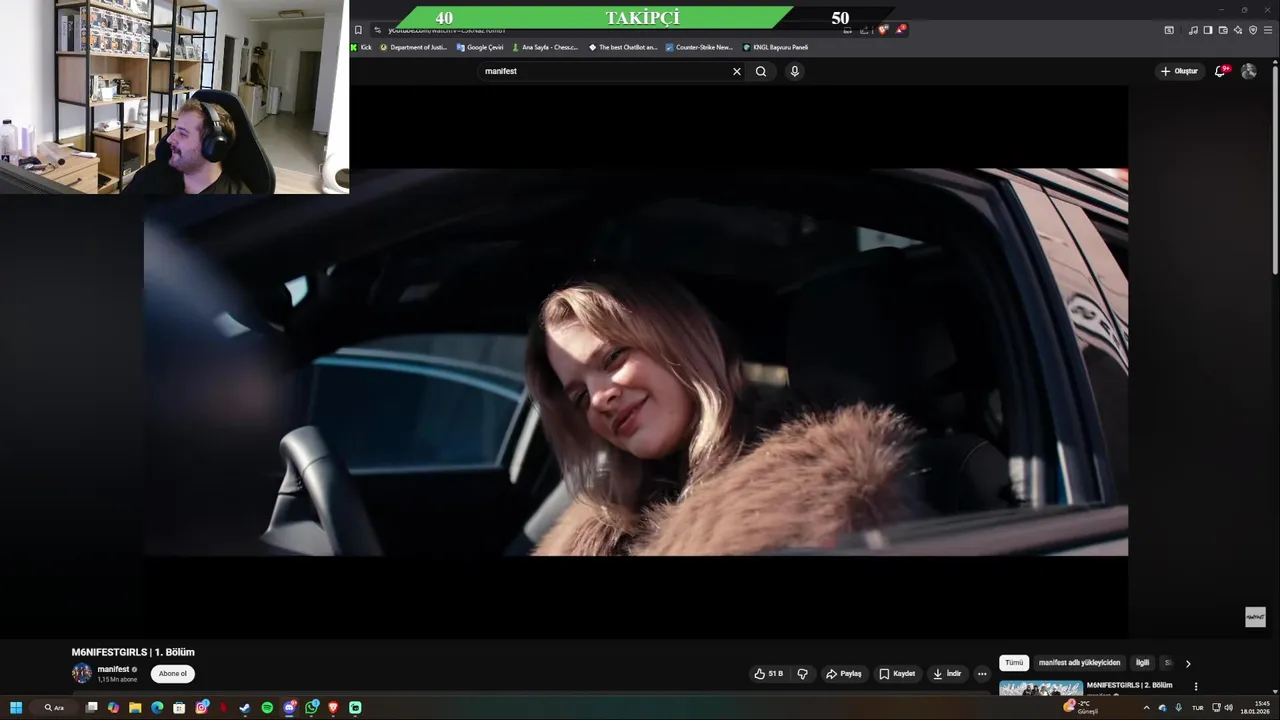Open Leo AI star icon
This screenshot has width=1280, height=720.
point(1238,30)
